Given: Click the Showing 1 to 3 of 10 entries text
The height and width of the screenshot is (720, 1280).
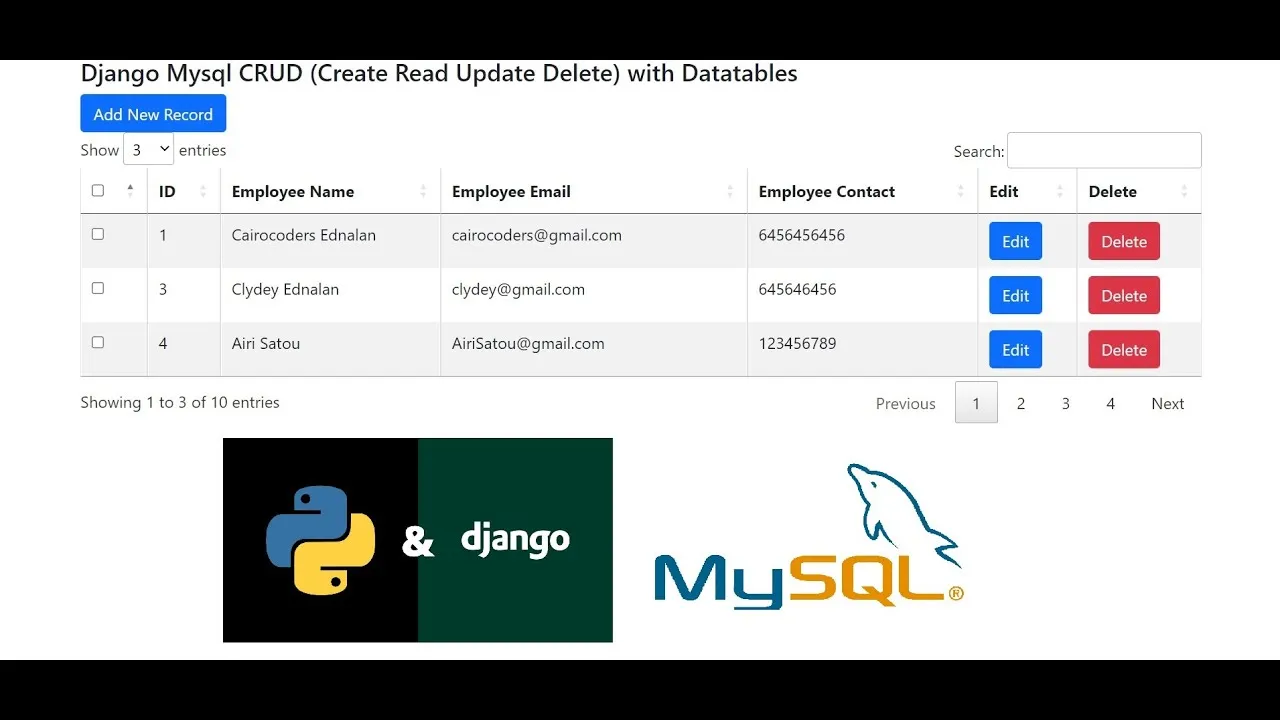Looking at the screenshot, I should (180, 402).
